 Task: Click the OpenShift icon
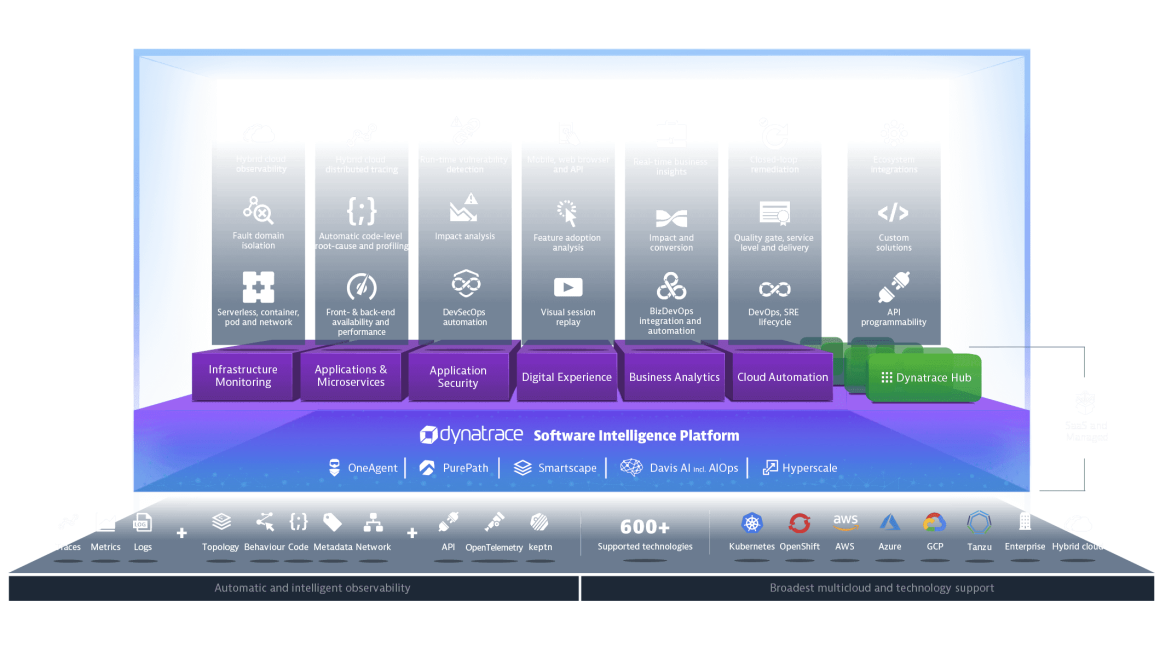coord(799,520)
